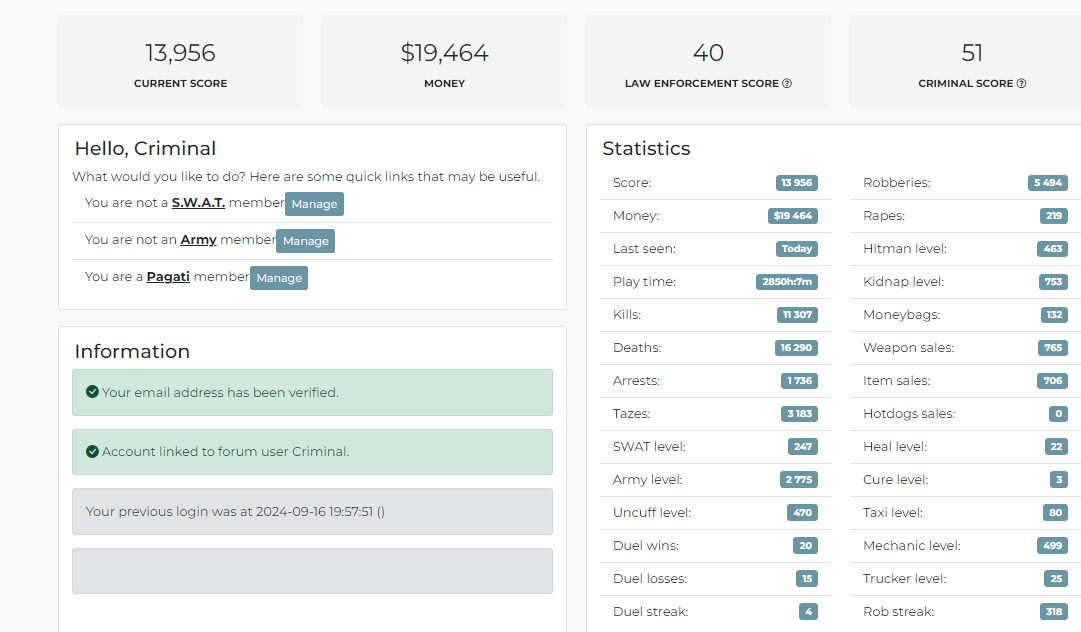The width and height of the screenshot is (1081, 632).
Task: Click the Money badge showing $19 464
Action: tap(793, 216)
